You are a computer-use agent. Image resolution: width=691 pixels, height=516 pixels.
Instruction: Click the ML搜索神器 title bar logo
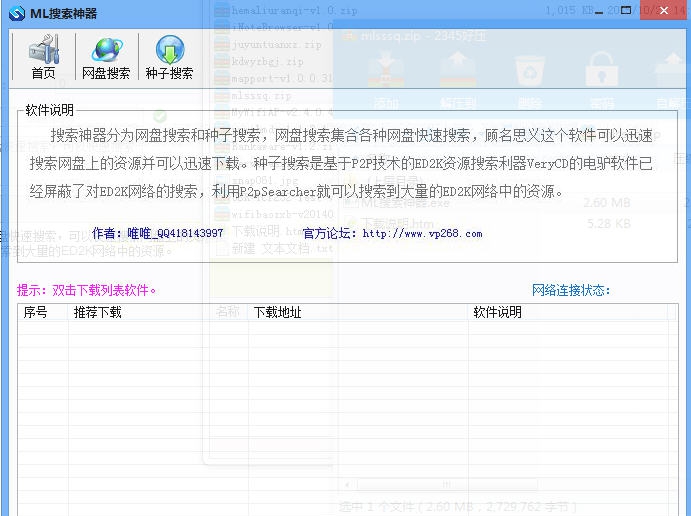(x=17, y=13)
